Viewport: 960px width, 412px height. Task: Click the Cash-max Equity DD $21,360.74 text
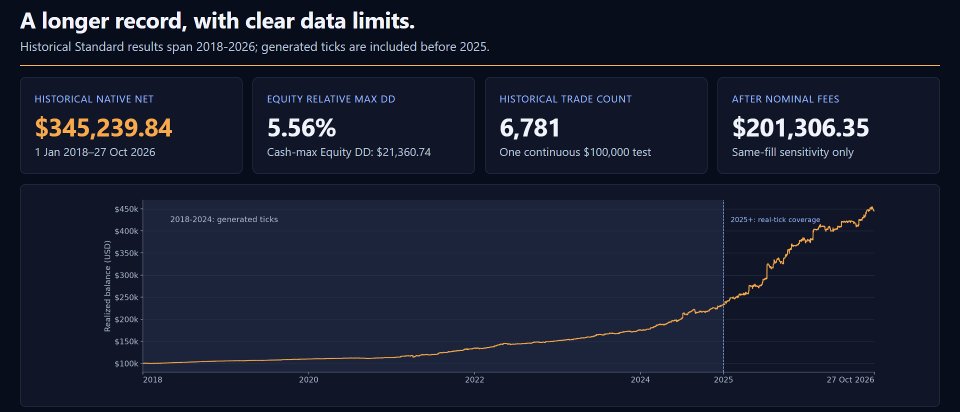[x=349, y=152]
